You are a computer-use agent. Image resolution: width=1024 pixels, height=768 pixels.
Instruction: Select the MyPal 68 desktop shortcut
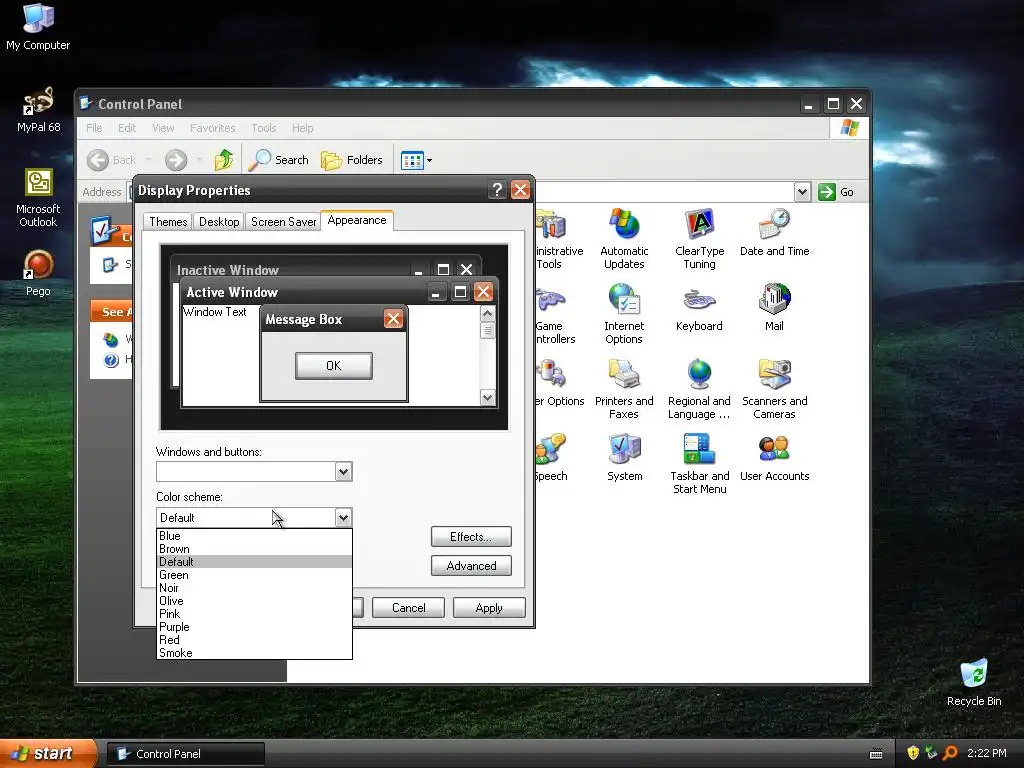(38, 110)
